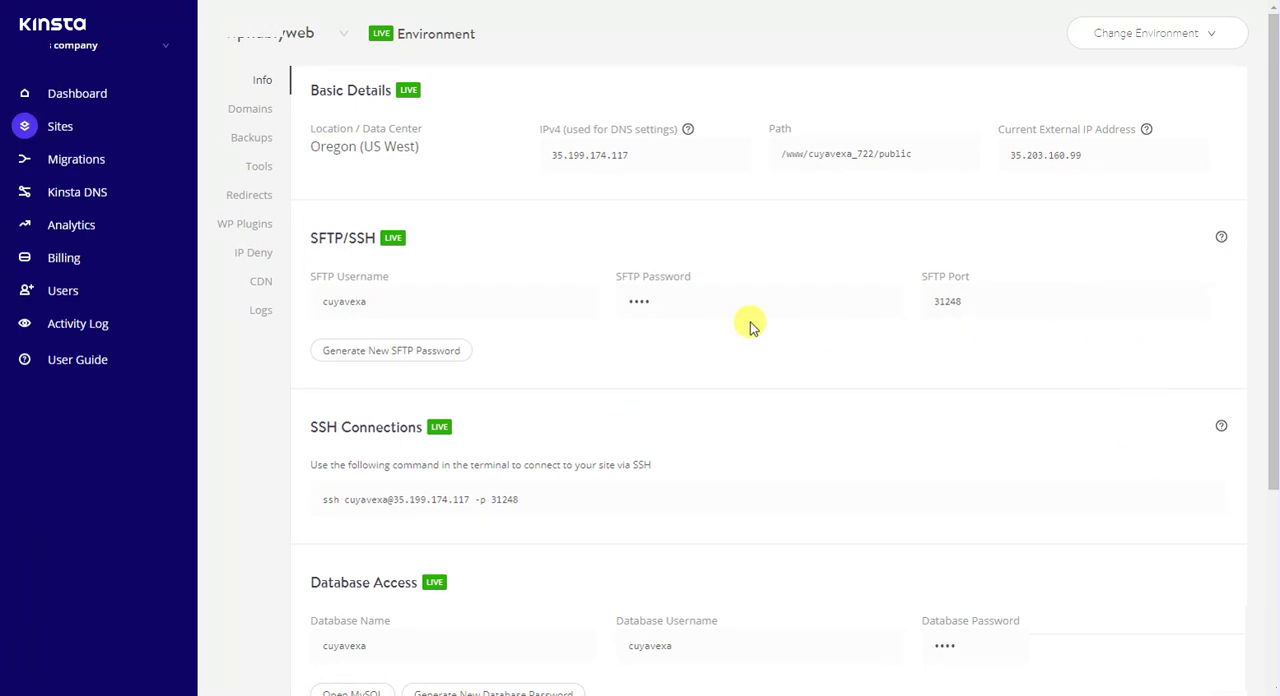Open MySQL from Database Access
Image resolution: width=1280 pixels, height=696 pixels.
tap(351, 692)
